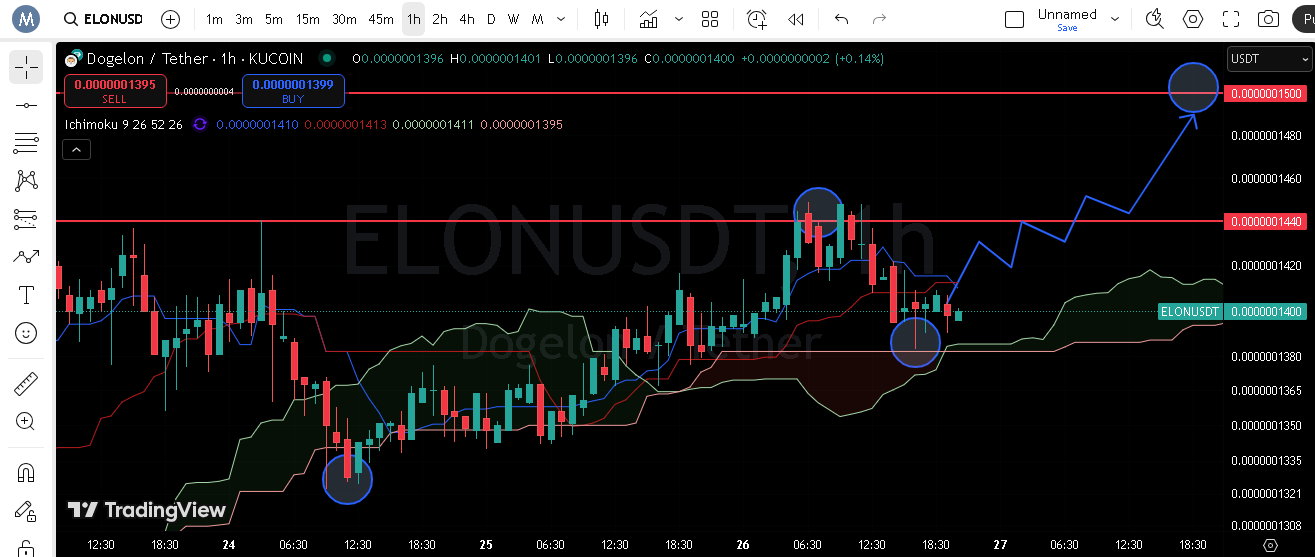The width and height of the screenshot is (1315, 557).
Task: Select the Text annotation tool
Action: (26, 295)
